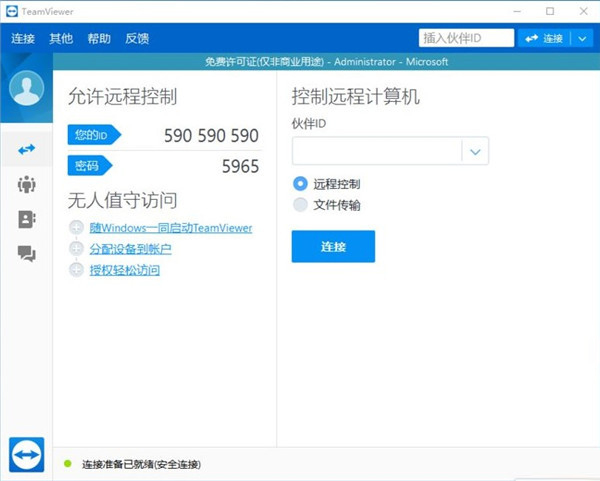Click the 您的ID label tag
600x481 pixels.
coord(94,135)
